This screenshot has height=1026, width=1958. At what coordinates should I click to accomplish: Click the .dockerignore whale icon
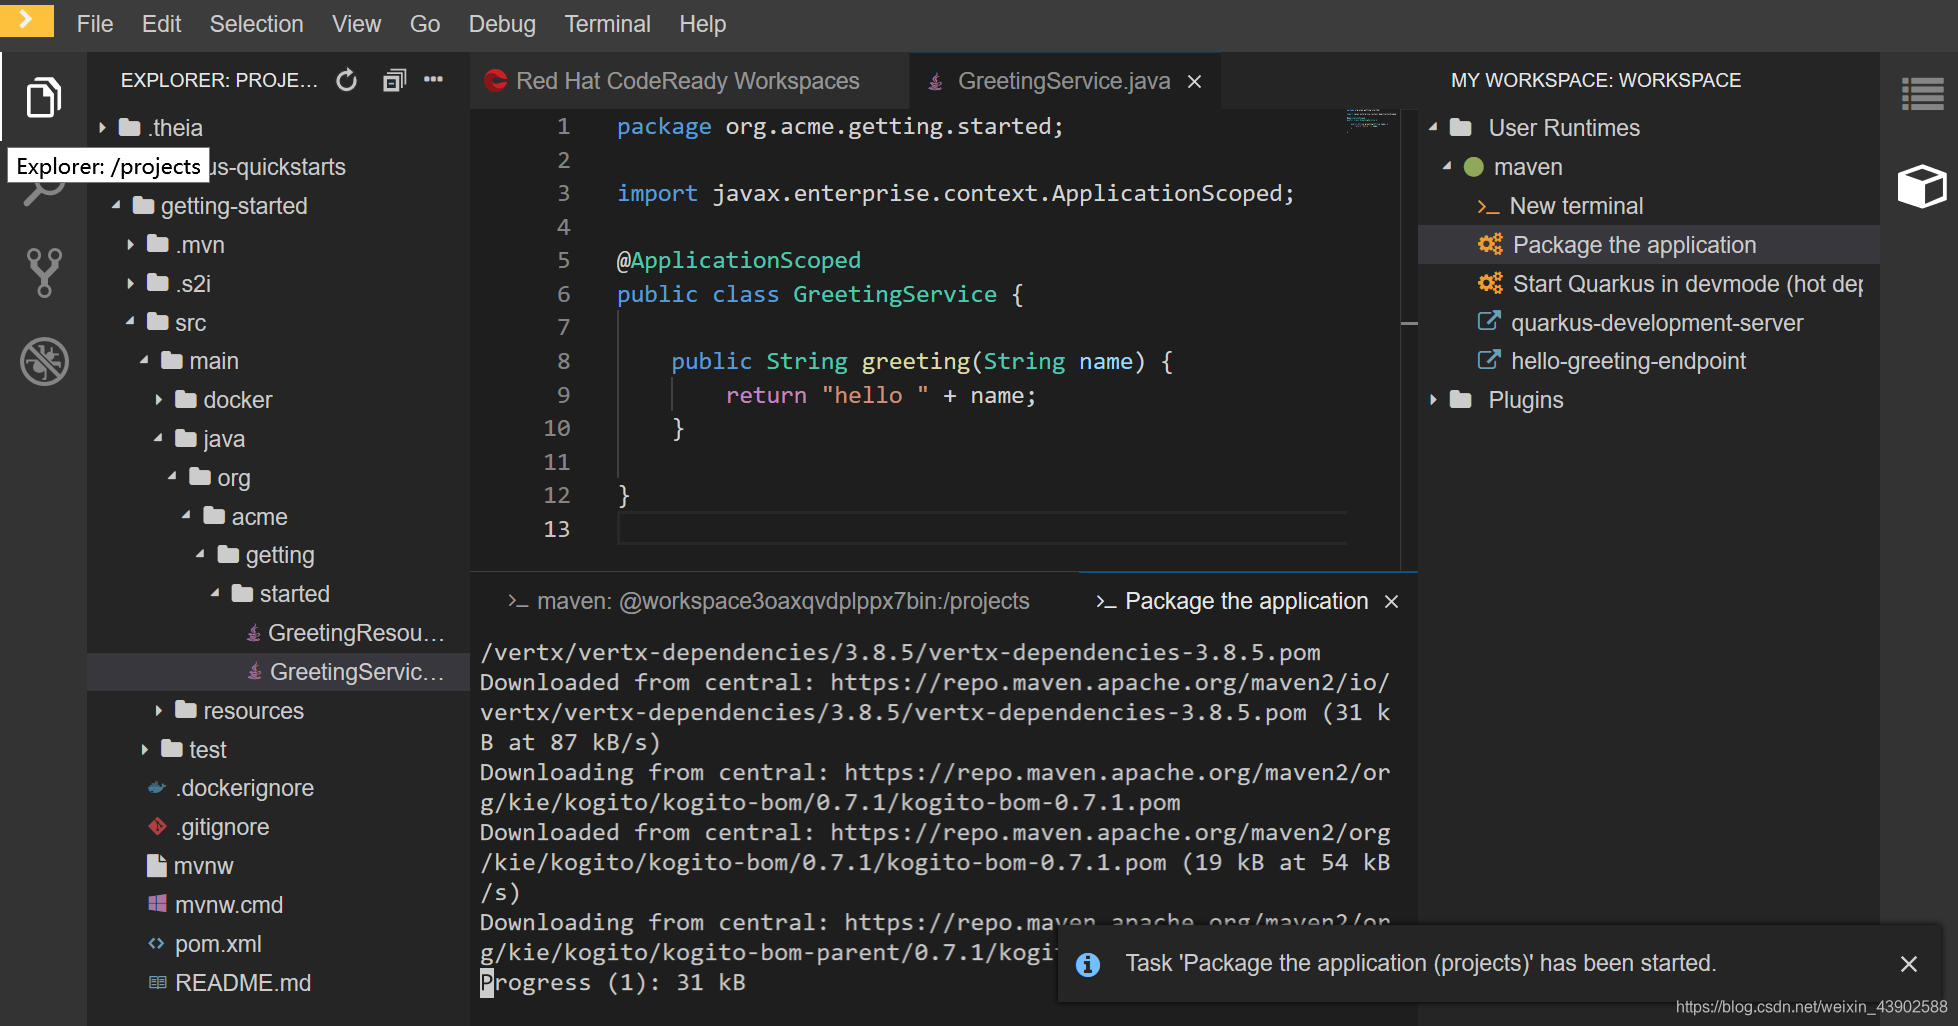pos(157,788)
